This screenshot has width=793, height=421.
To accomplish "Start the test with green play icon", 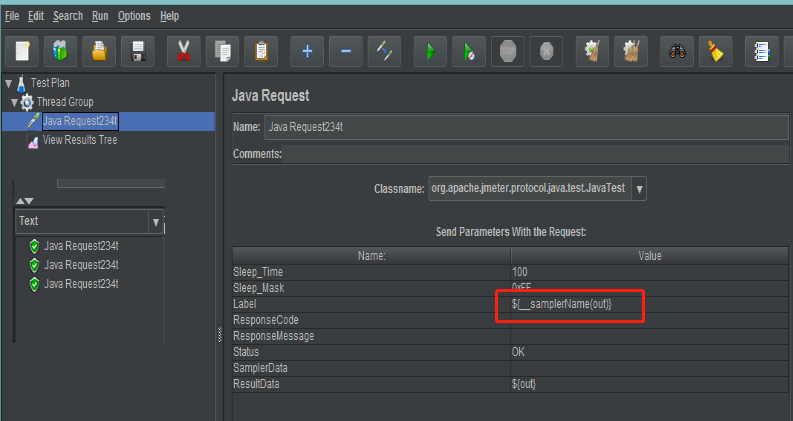I will pyautogui.click(x=430, y=51).
